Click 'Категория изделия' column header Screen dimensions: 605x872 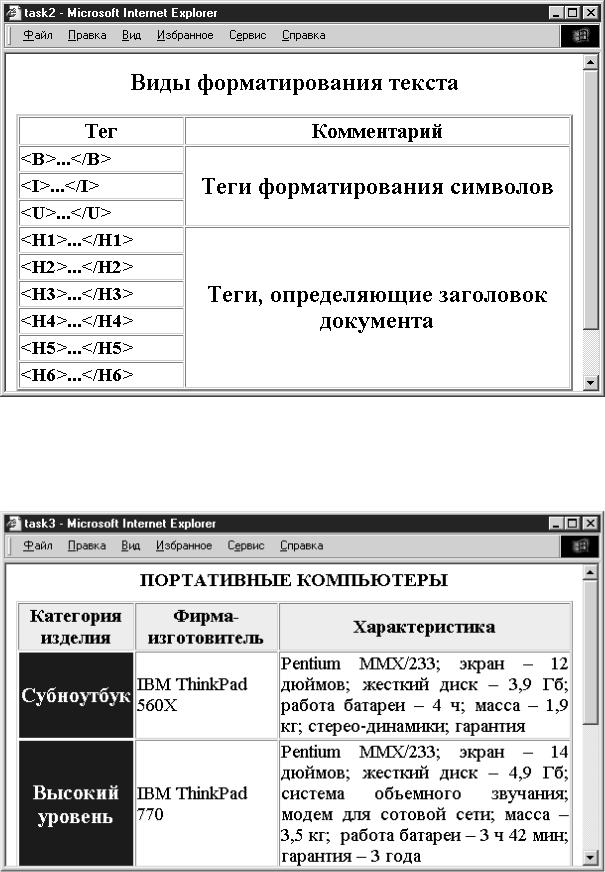(x=76, y=627)
